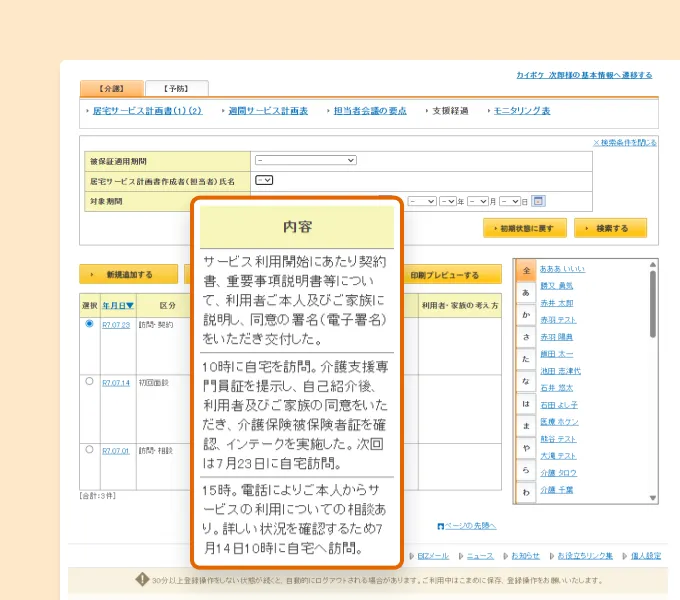The width and height of the screenshot is (680, 600).
Task: Open the R7.07.14 date link
Action: tap(116, 383)
